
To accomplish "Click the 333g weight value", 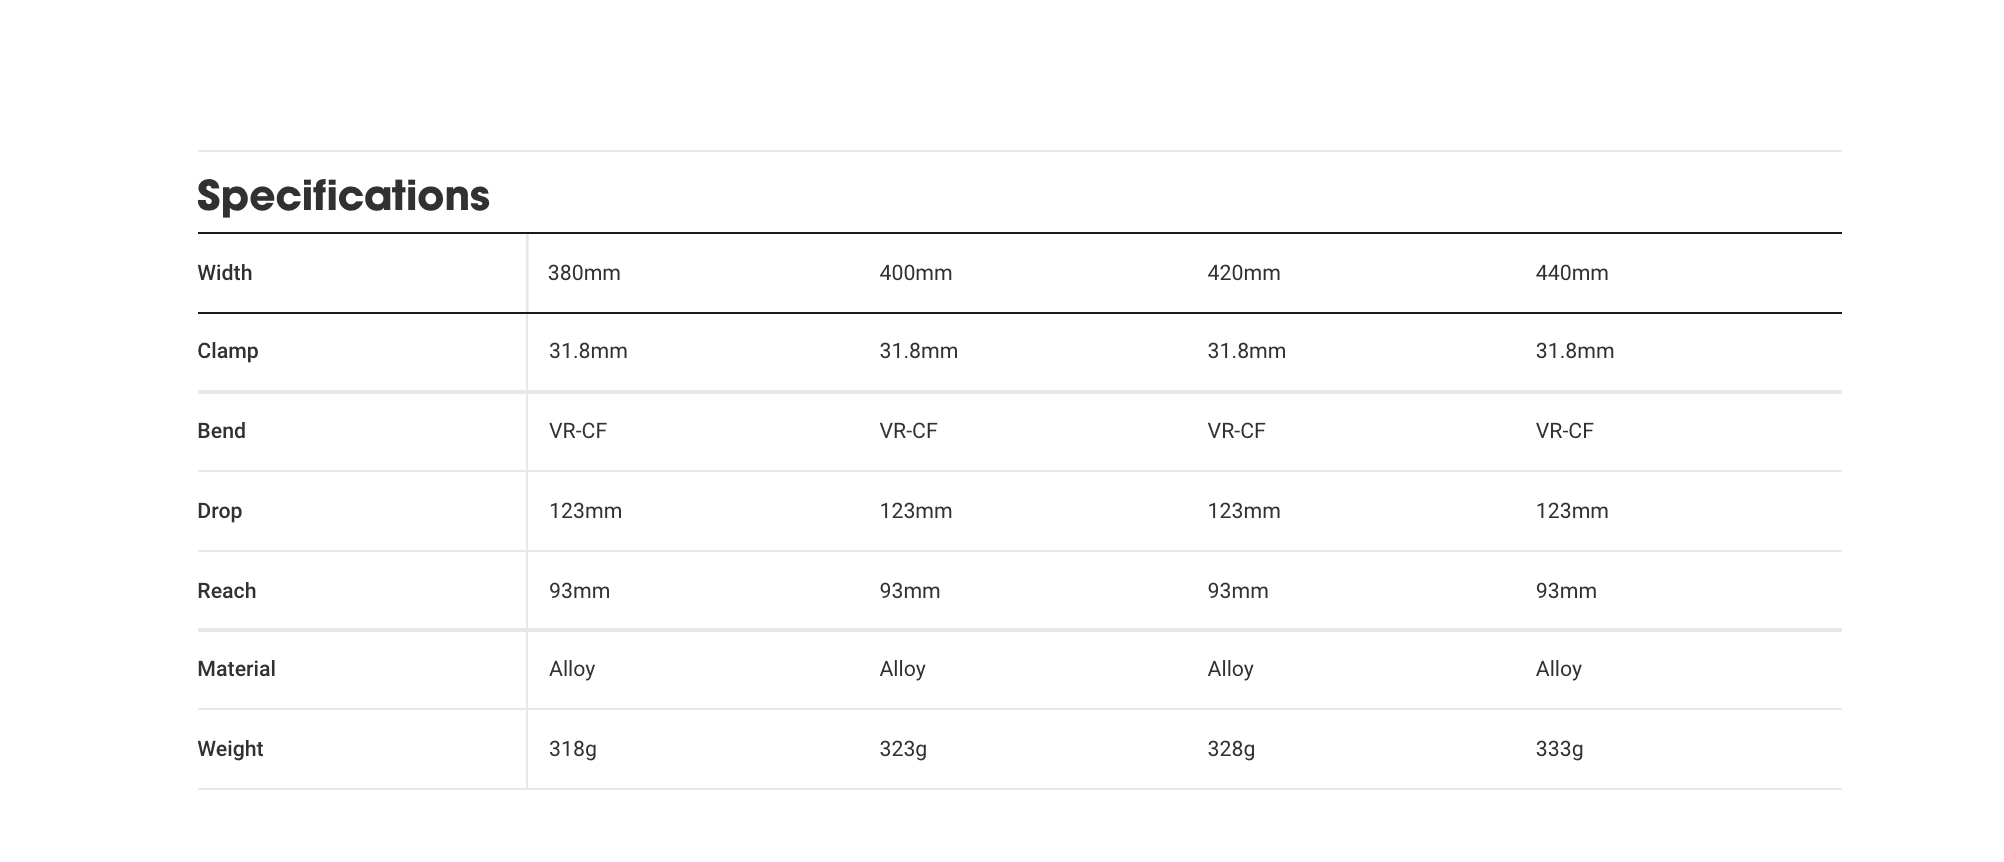I will point(1559,749).
